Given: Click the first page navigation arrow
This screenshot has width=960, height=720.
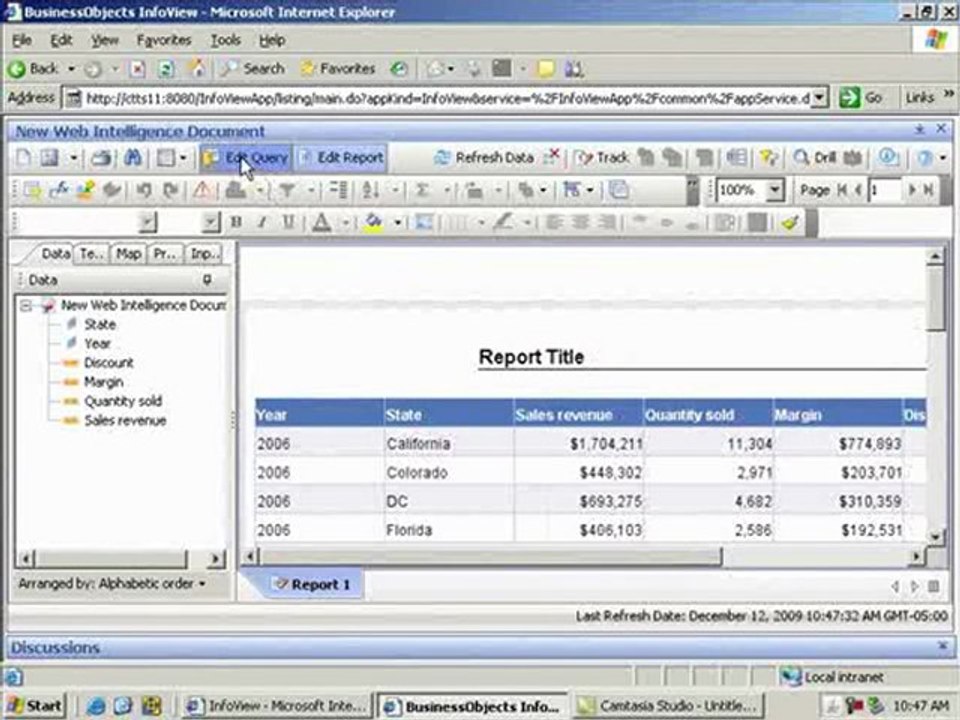Looking at the screenshot, I should 843,190.
